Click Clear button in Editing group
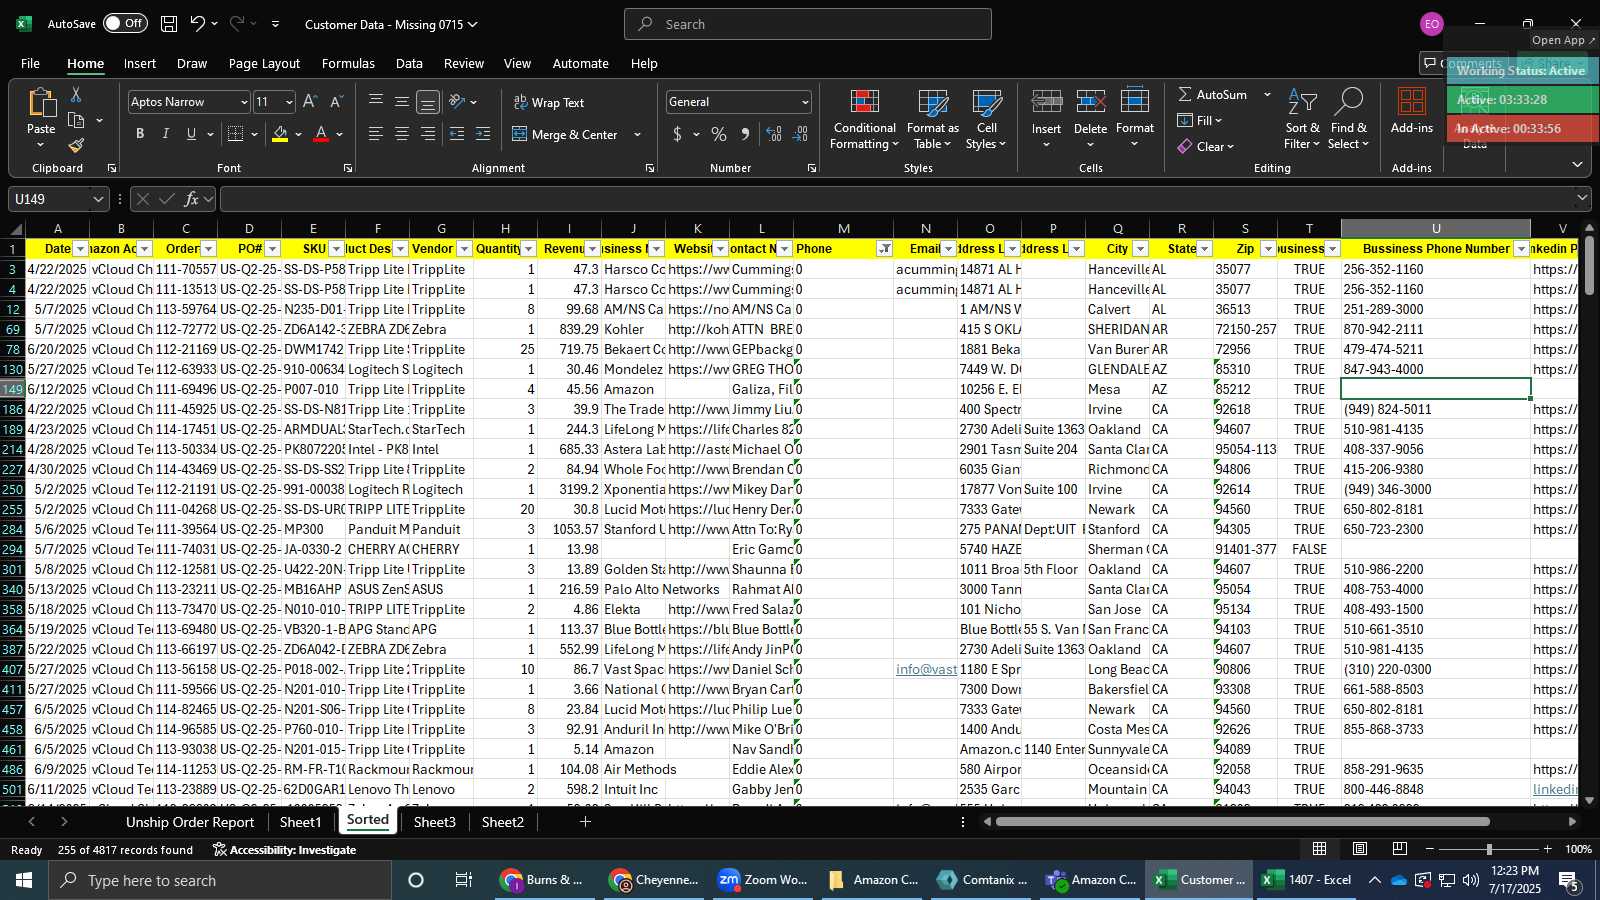This screenshot has width=1600, height=900. coord(1206,146)
